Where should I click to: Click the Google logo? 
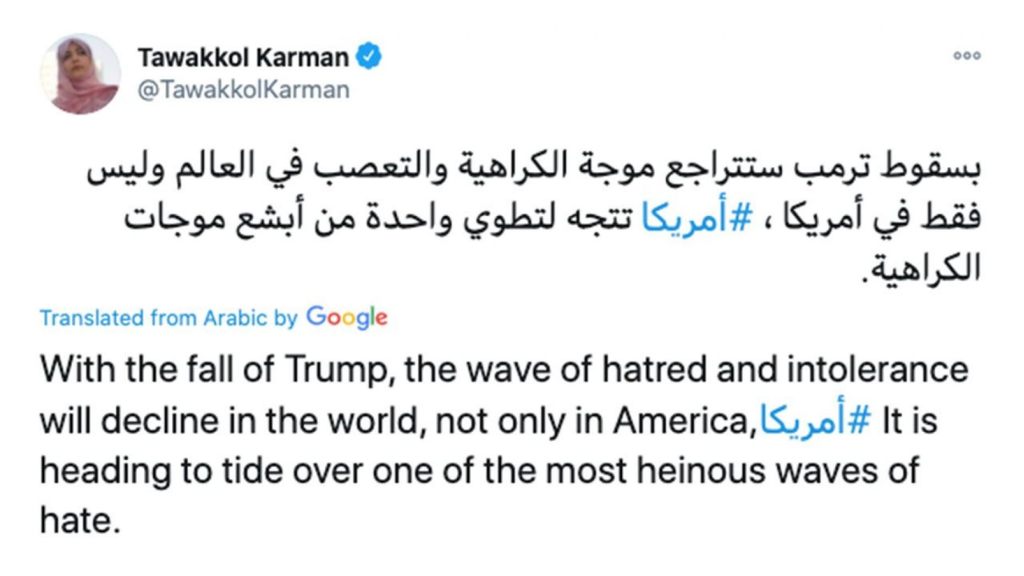[346, 318]
